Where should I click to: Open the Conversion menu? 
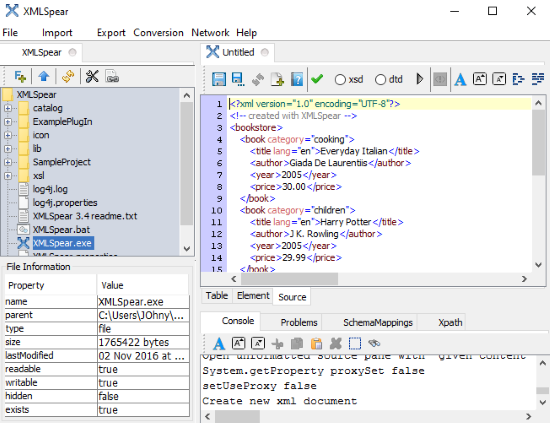coord(158,33)
